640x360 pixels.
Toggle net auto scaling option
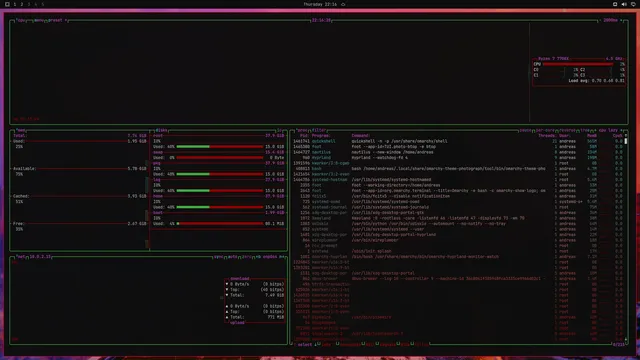tap(232, 257)
